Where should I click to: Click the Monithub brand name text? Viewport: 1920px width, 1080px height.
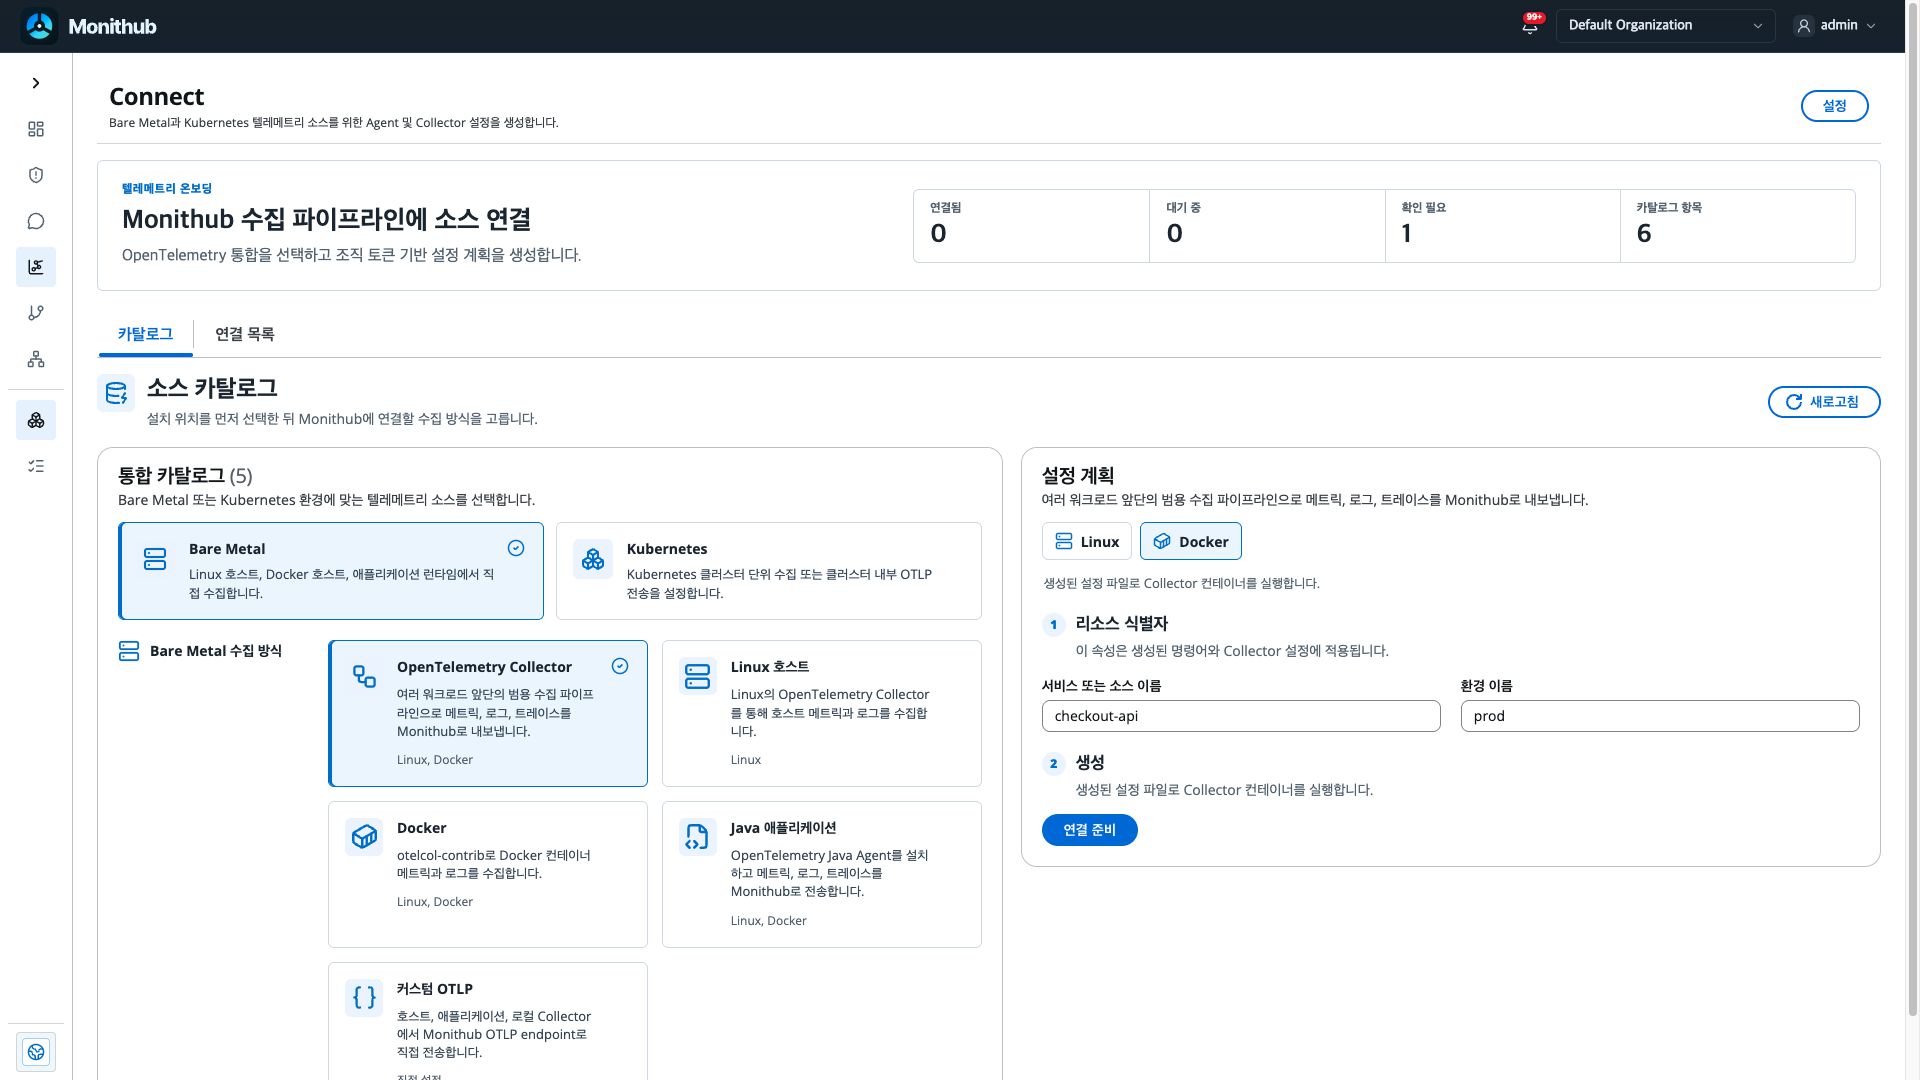click(x=112, y=27)
